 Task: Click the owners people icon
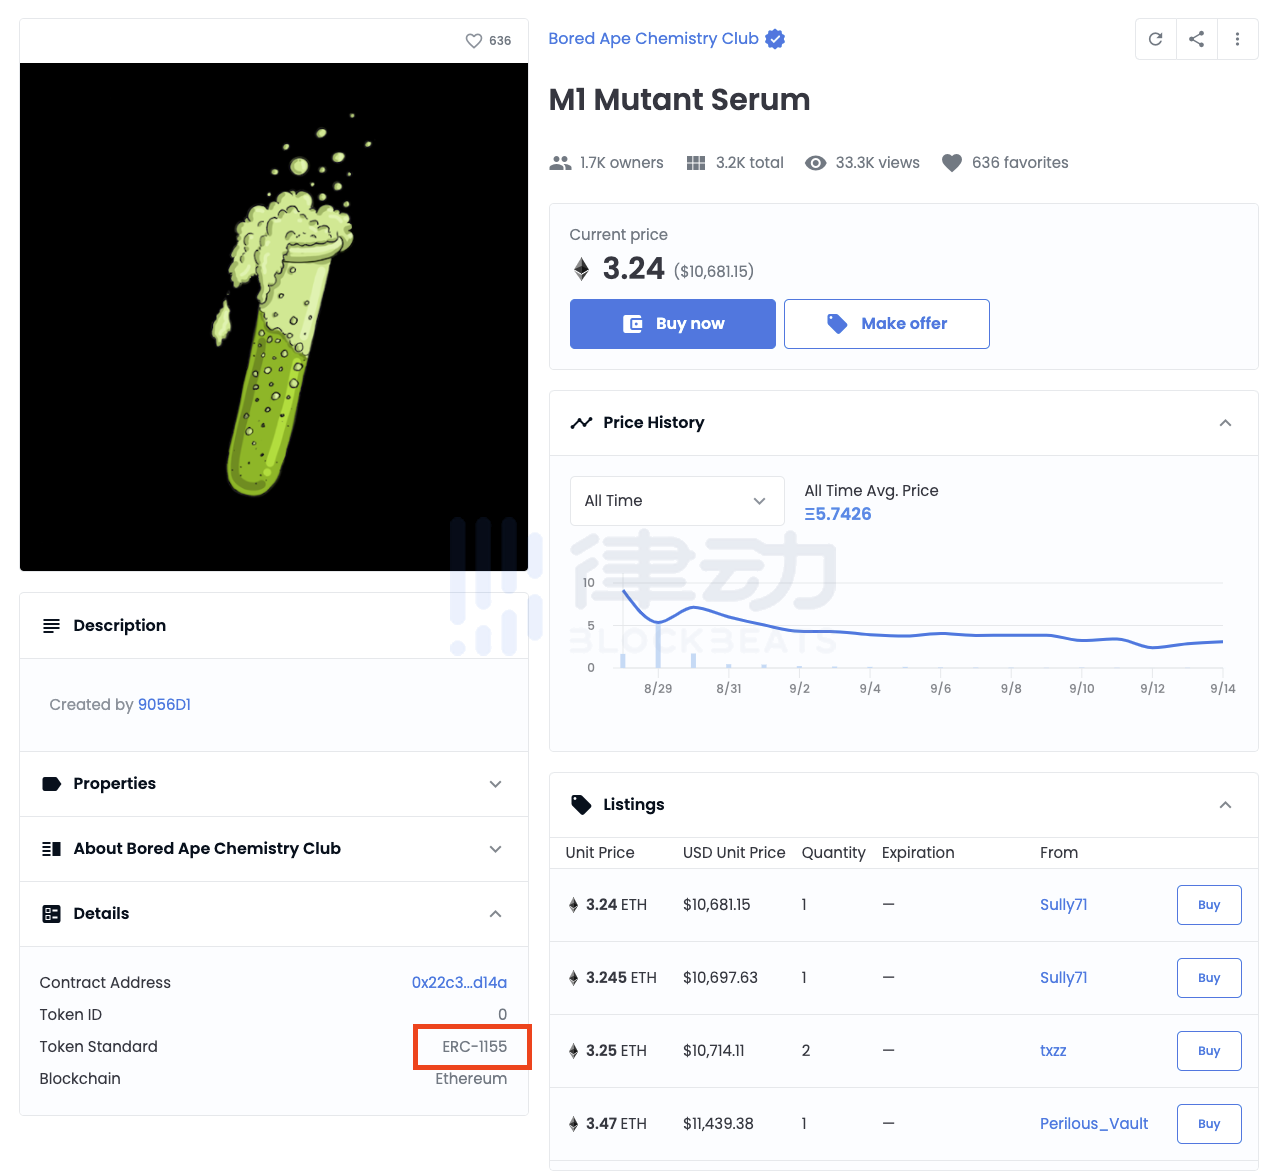point(560,163)
